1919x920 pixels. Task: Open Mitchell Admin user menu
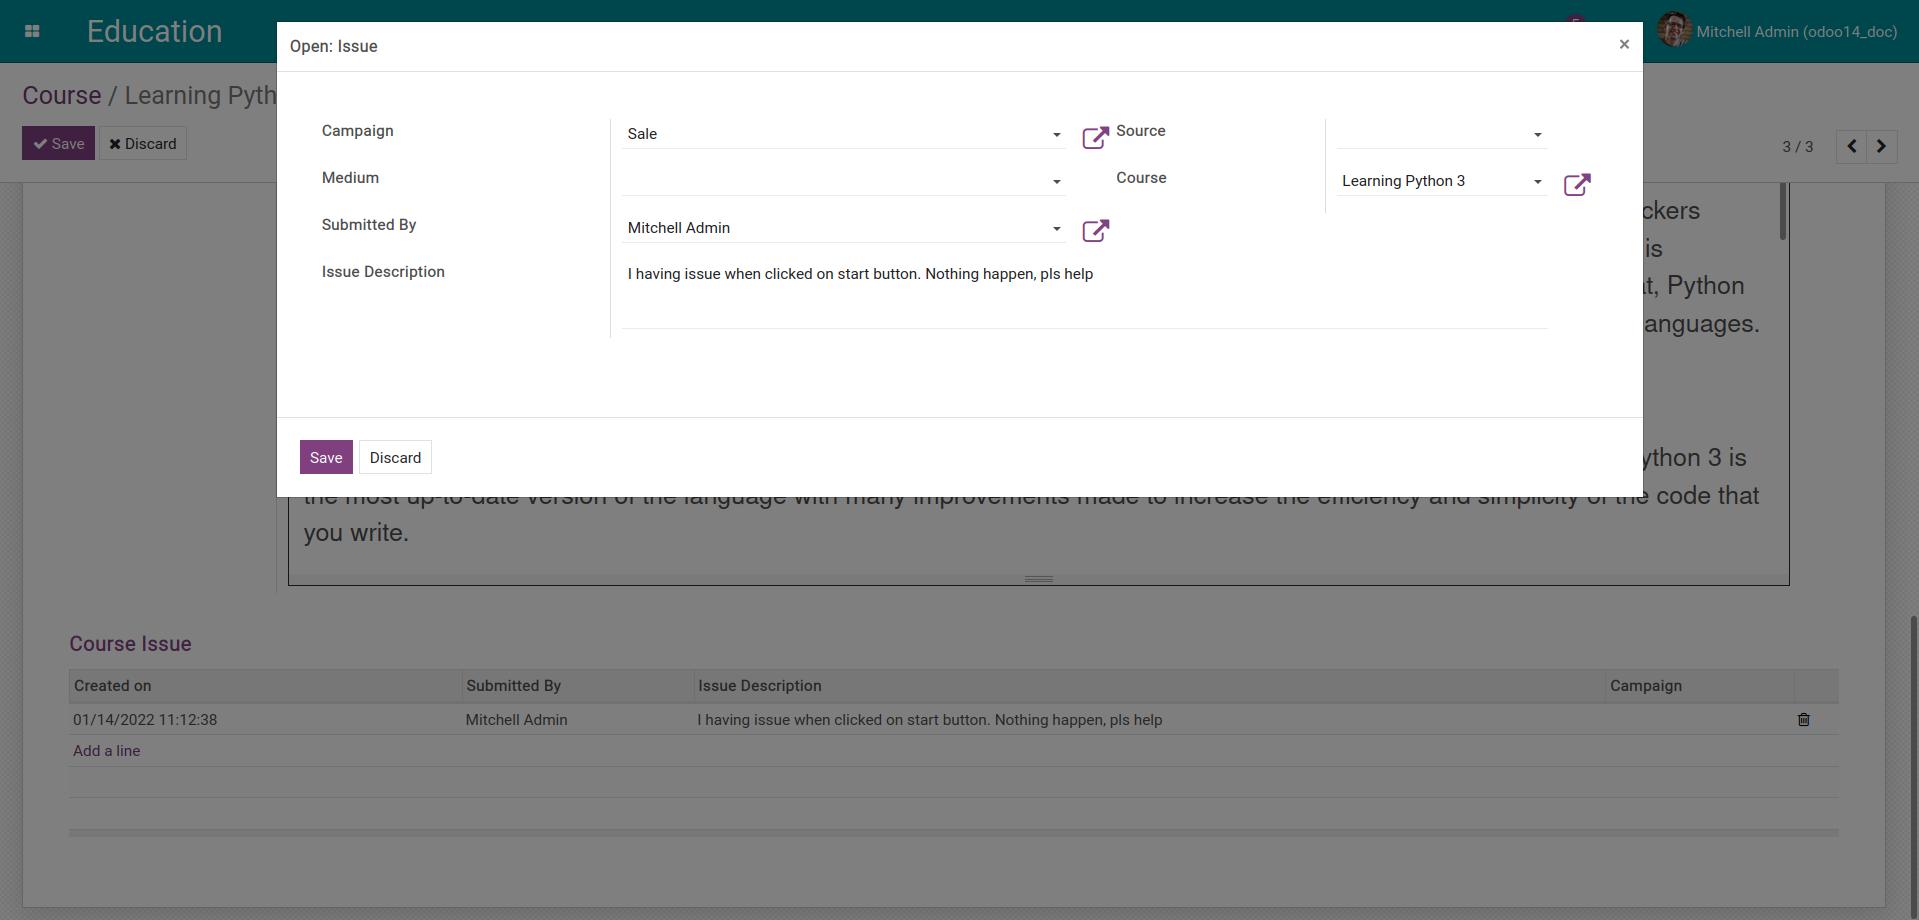click(x=1777, y=32)
